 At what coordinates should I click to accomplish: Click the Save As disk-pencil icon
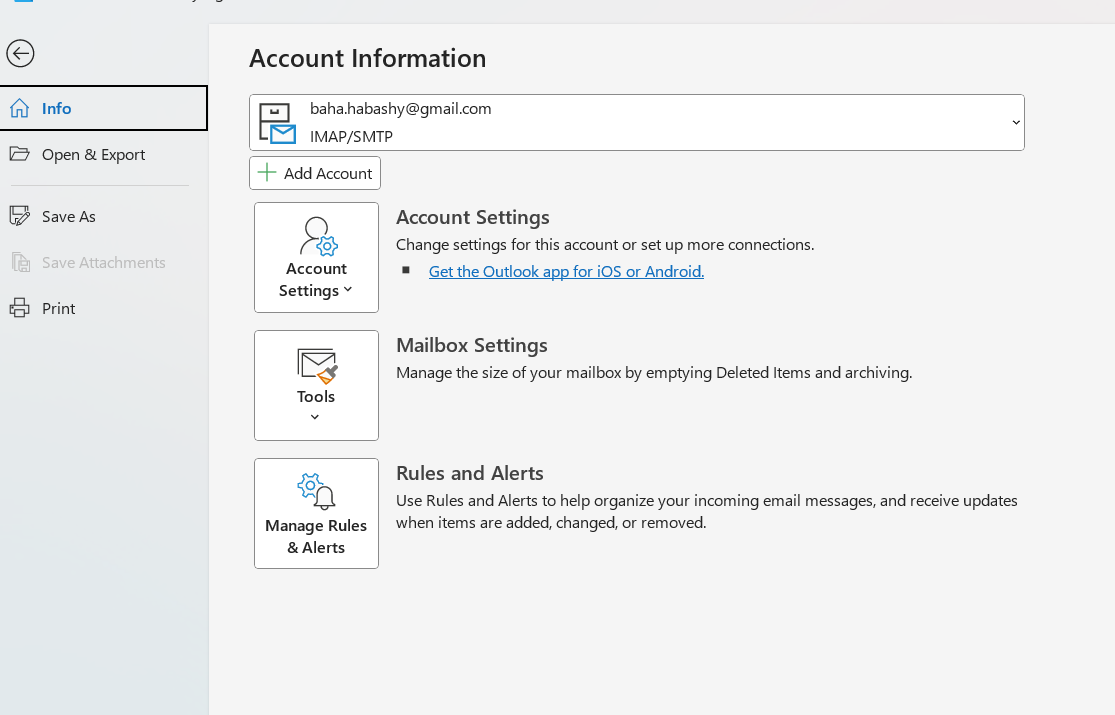[x=20, y=216]
